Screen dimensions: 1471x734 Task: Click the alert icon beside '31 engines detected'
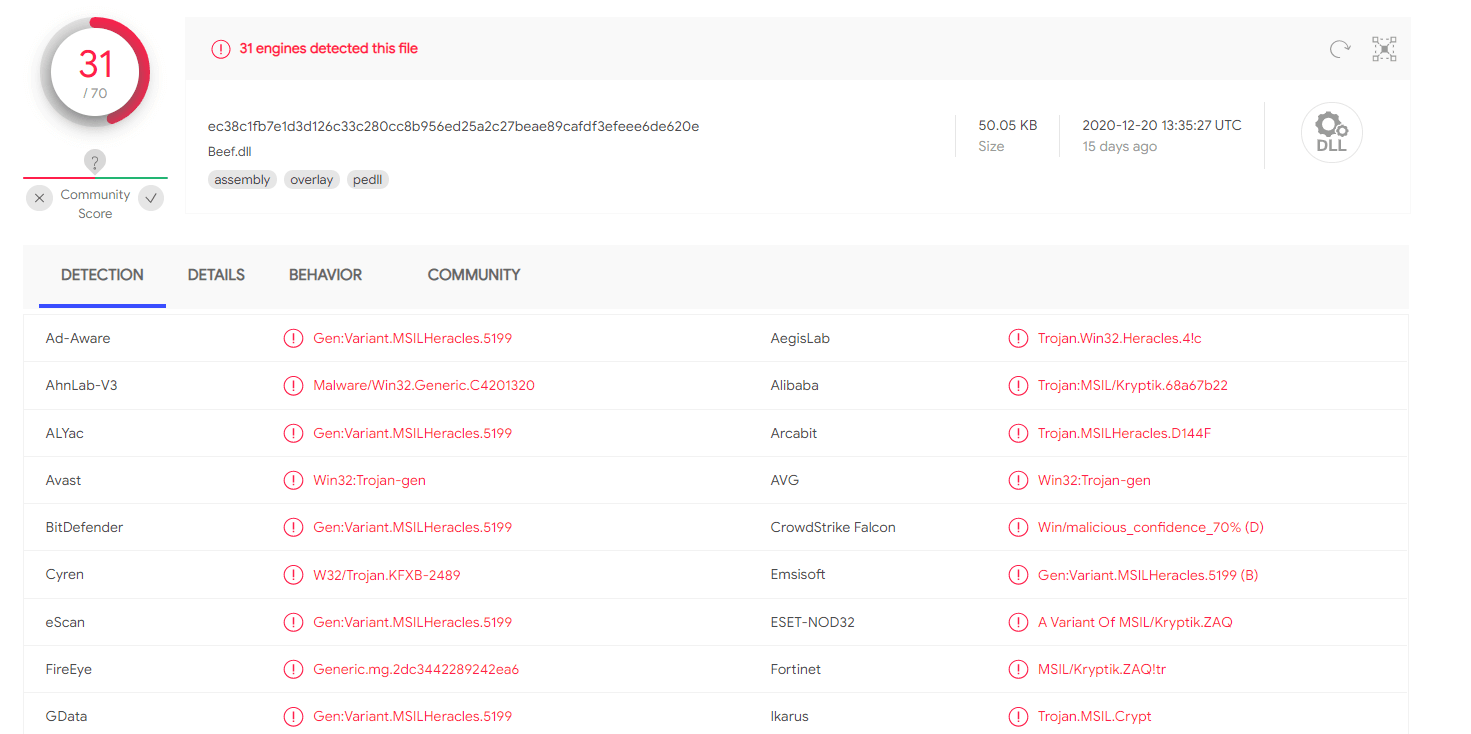[221, 49]
